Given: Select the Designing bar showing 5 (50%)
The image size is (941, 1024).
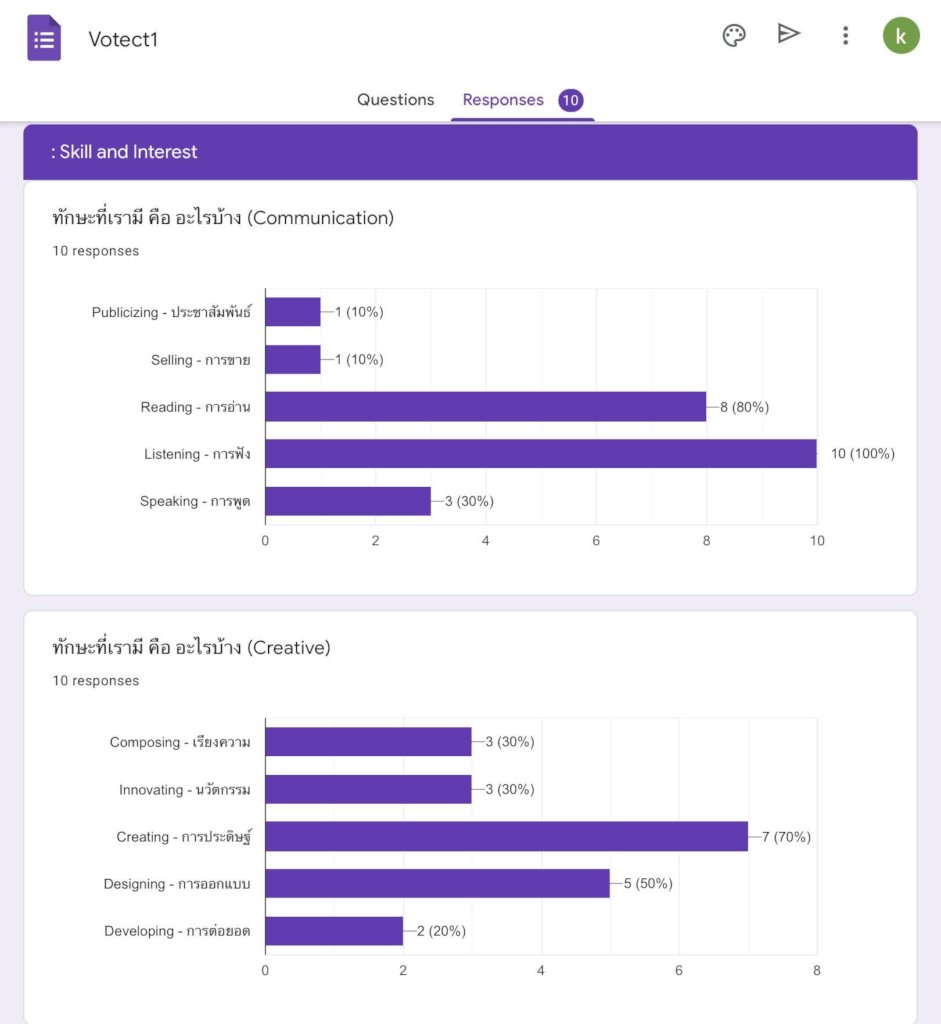Looking at the screenshot, I should [438, 884].
